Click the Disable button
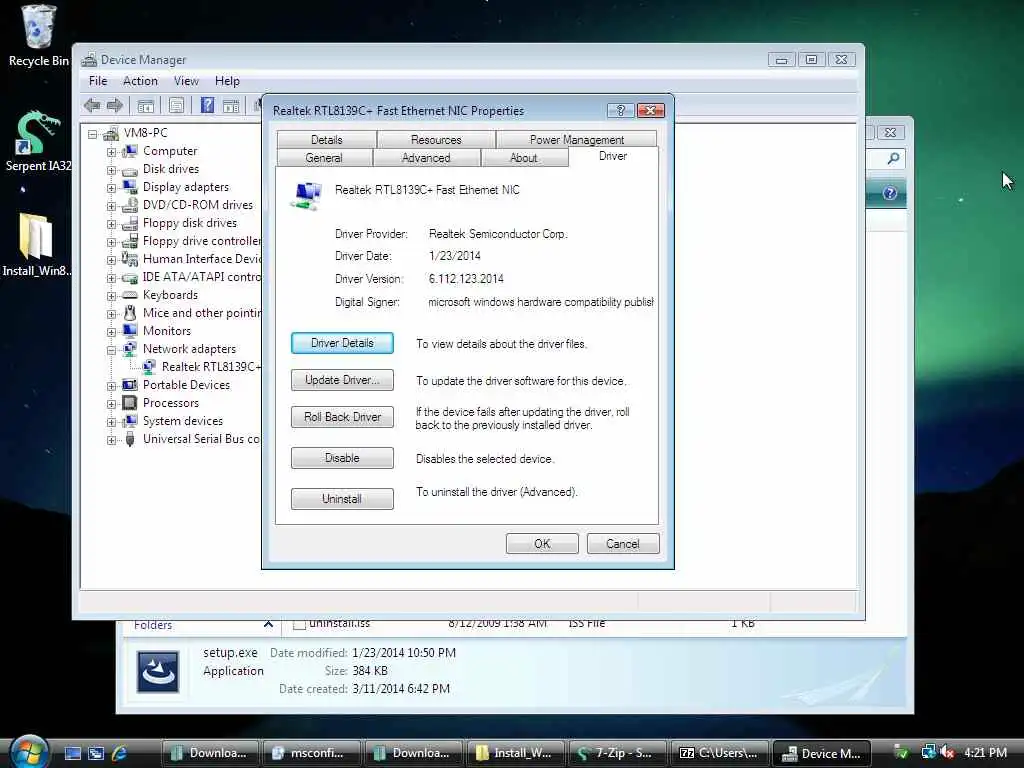Image resolution: width=1024 pixels, height=768 pixels. point(342,458)
